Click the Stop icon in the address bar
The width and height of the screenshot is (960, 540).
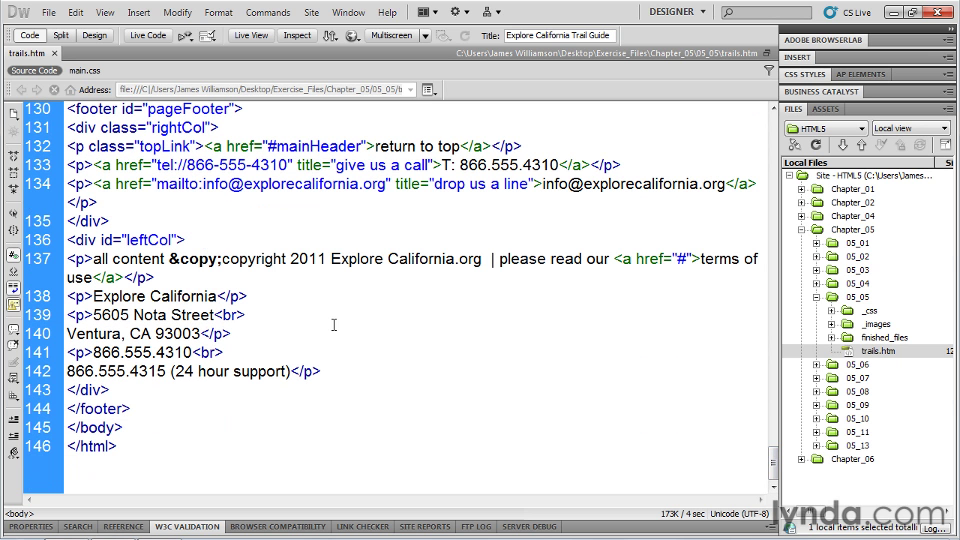pyautogui.click(x=54, y=89)
